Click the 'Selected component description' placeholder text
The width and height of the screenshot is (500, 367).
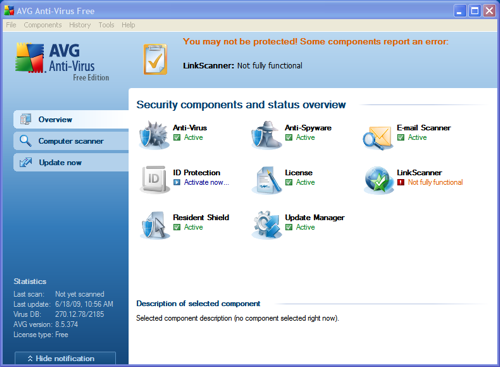(237, 318)
